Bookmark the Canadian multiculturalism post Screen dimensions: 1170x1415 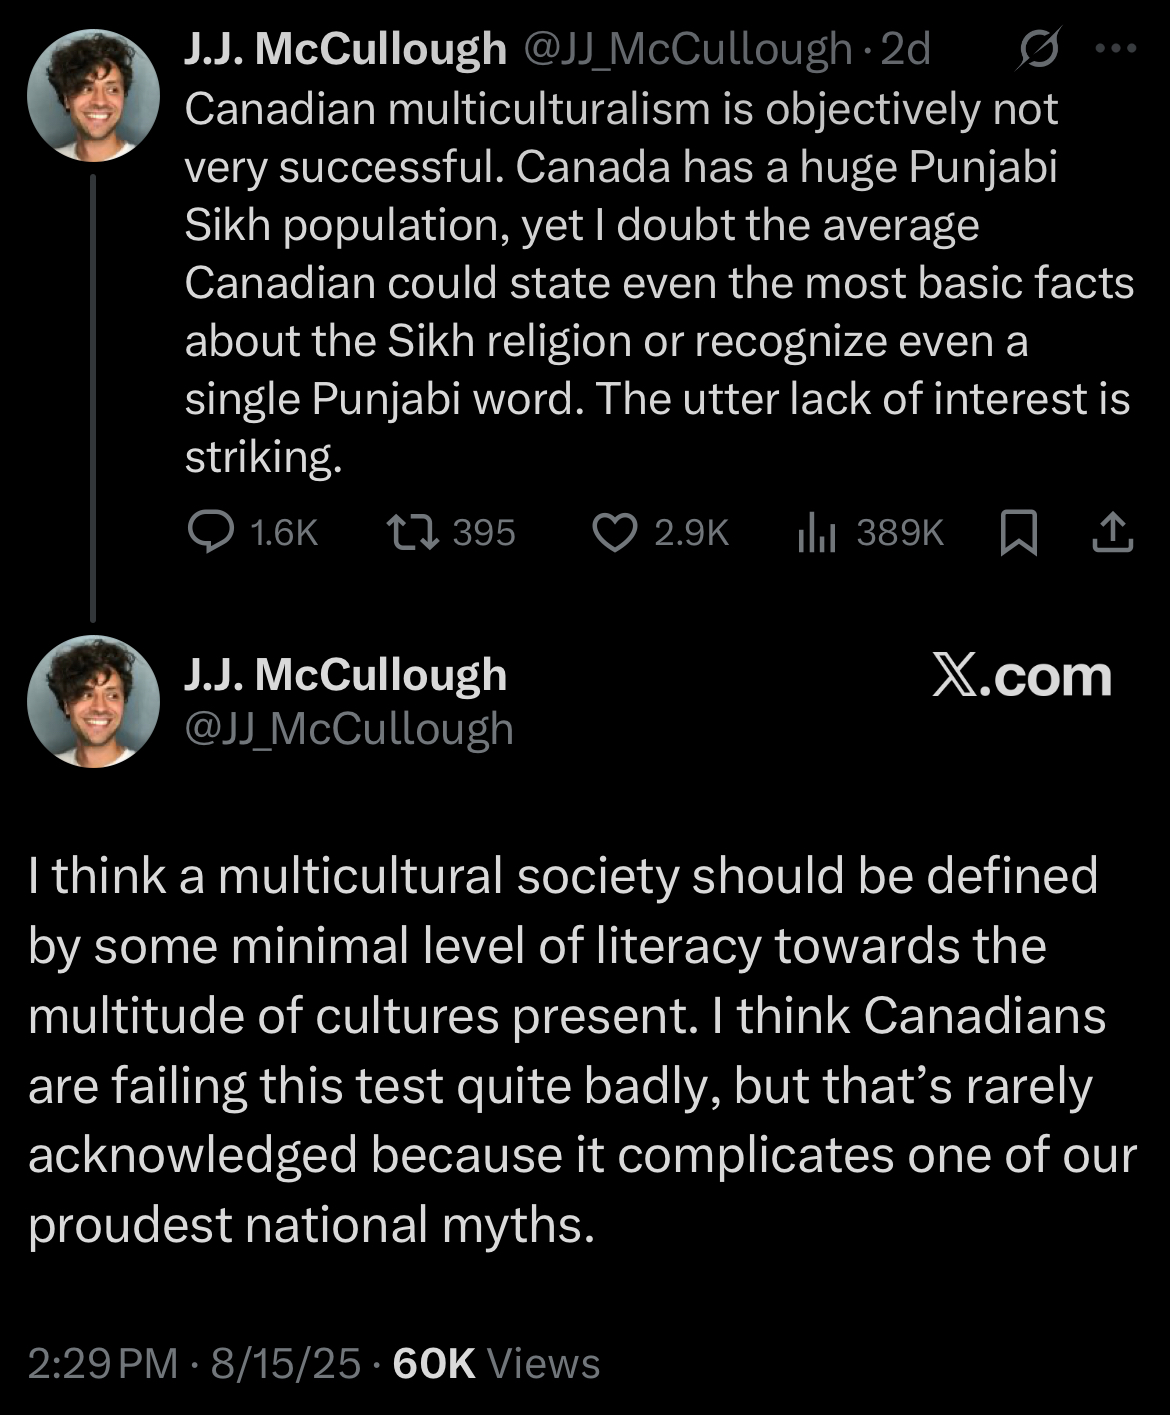[1018, 533]
